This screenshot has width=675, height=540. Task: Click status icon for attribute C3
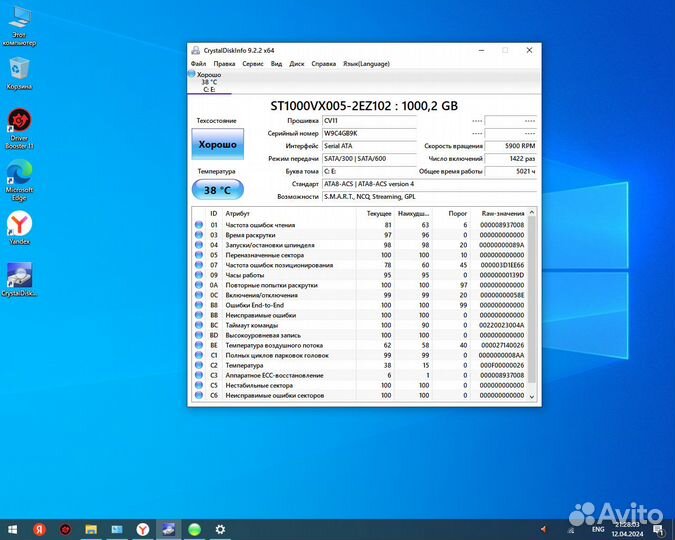point(199,375)
